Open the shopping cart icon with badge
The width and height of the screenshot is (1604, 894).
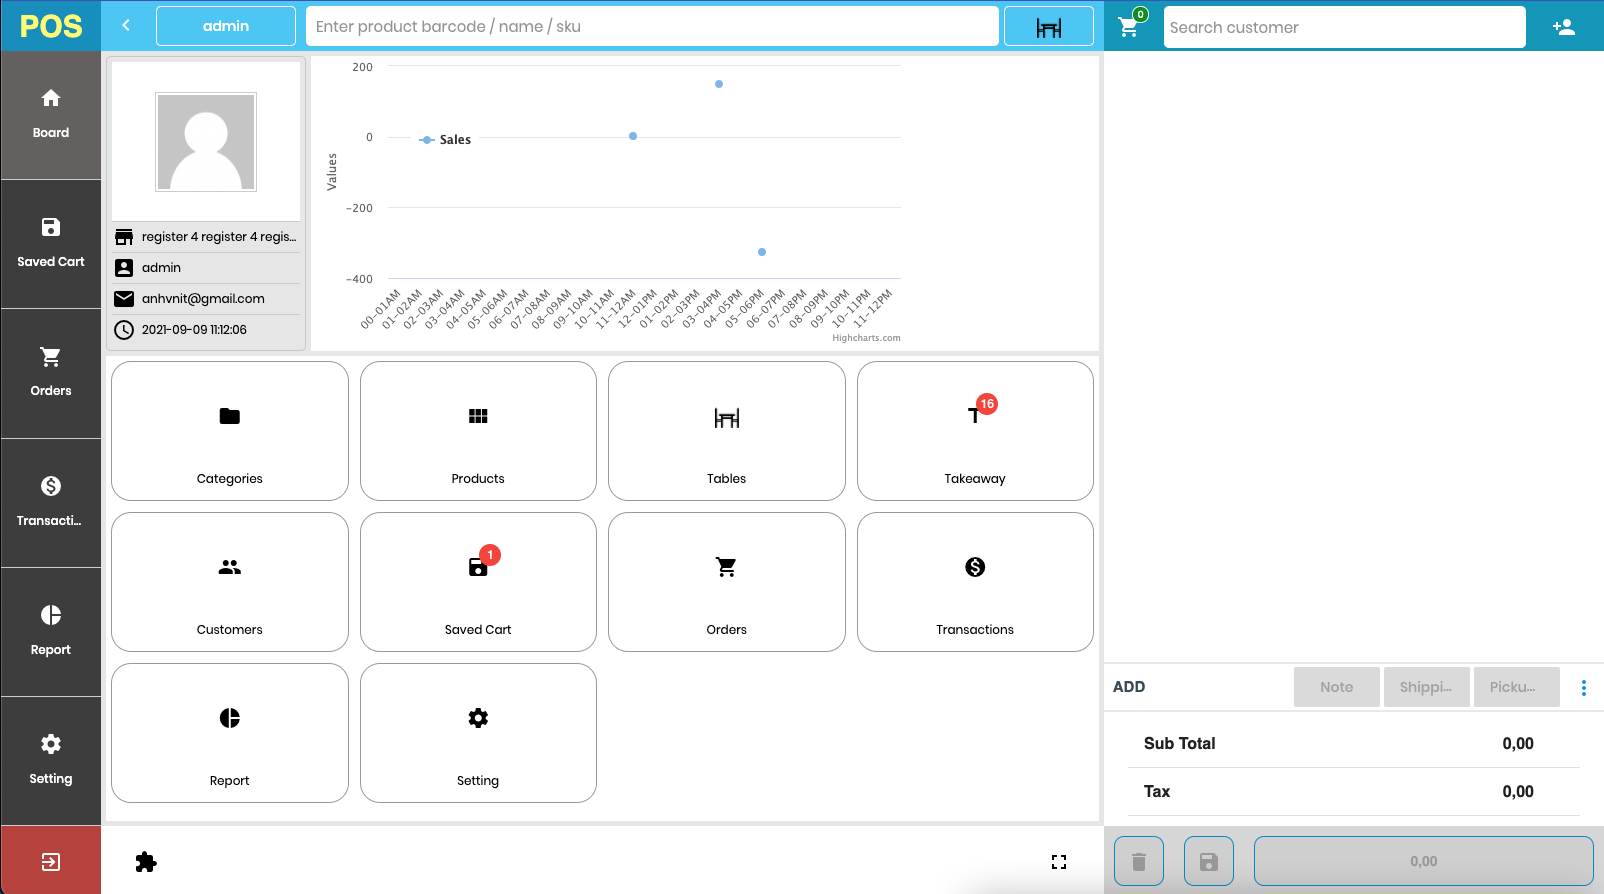(x=1130, y=27)
